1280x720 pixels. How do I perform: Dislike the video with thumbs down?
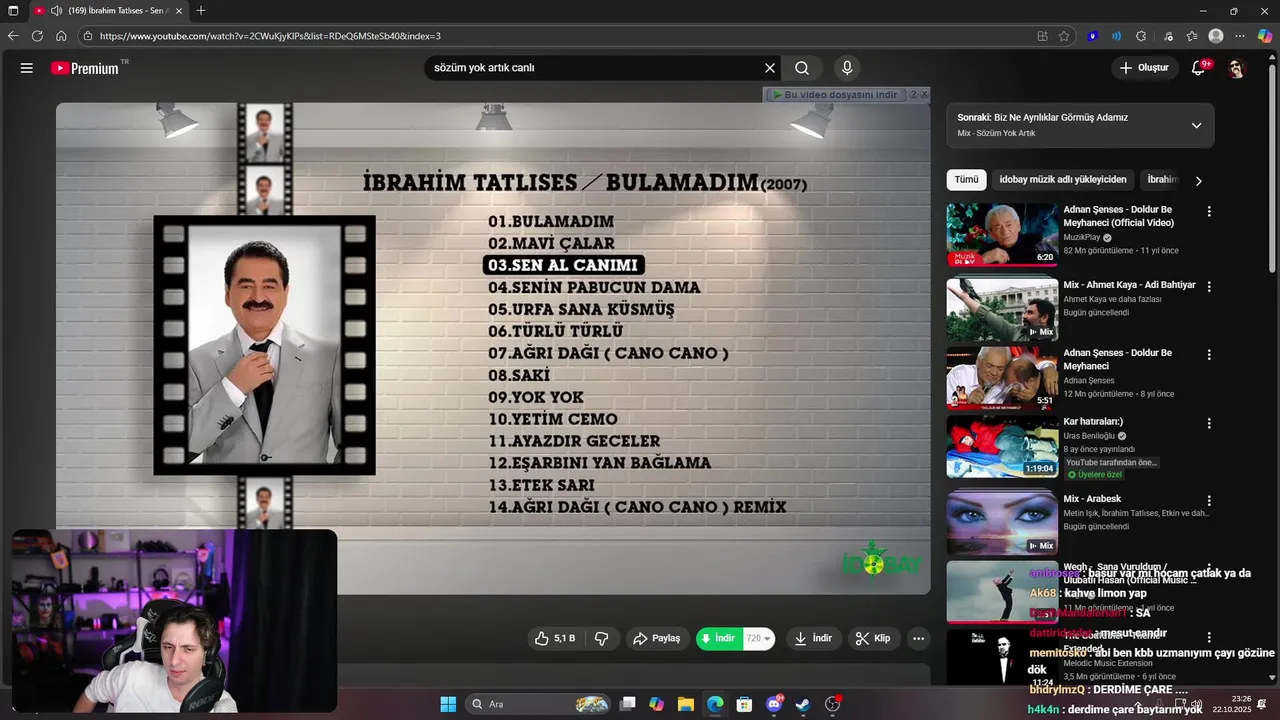[x=602, y=638]
